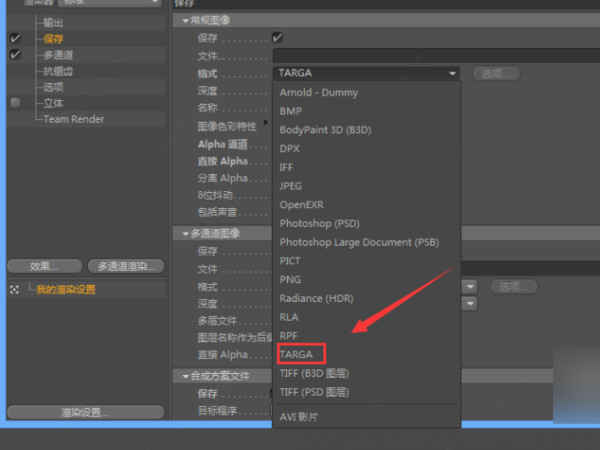The image size is (600, 450).
Task: Click the 多通道渲染... button
Action: point(126,266)
